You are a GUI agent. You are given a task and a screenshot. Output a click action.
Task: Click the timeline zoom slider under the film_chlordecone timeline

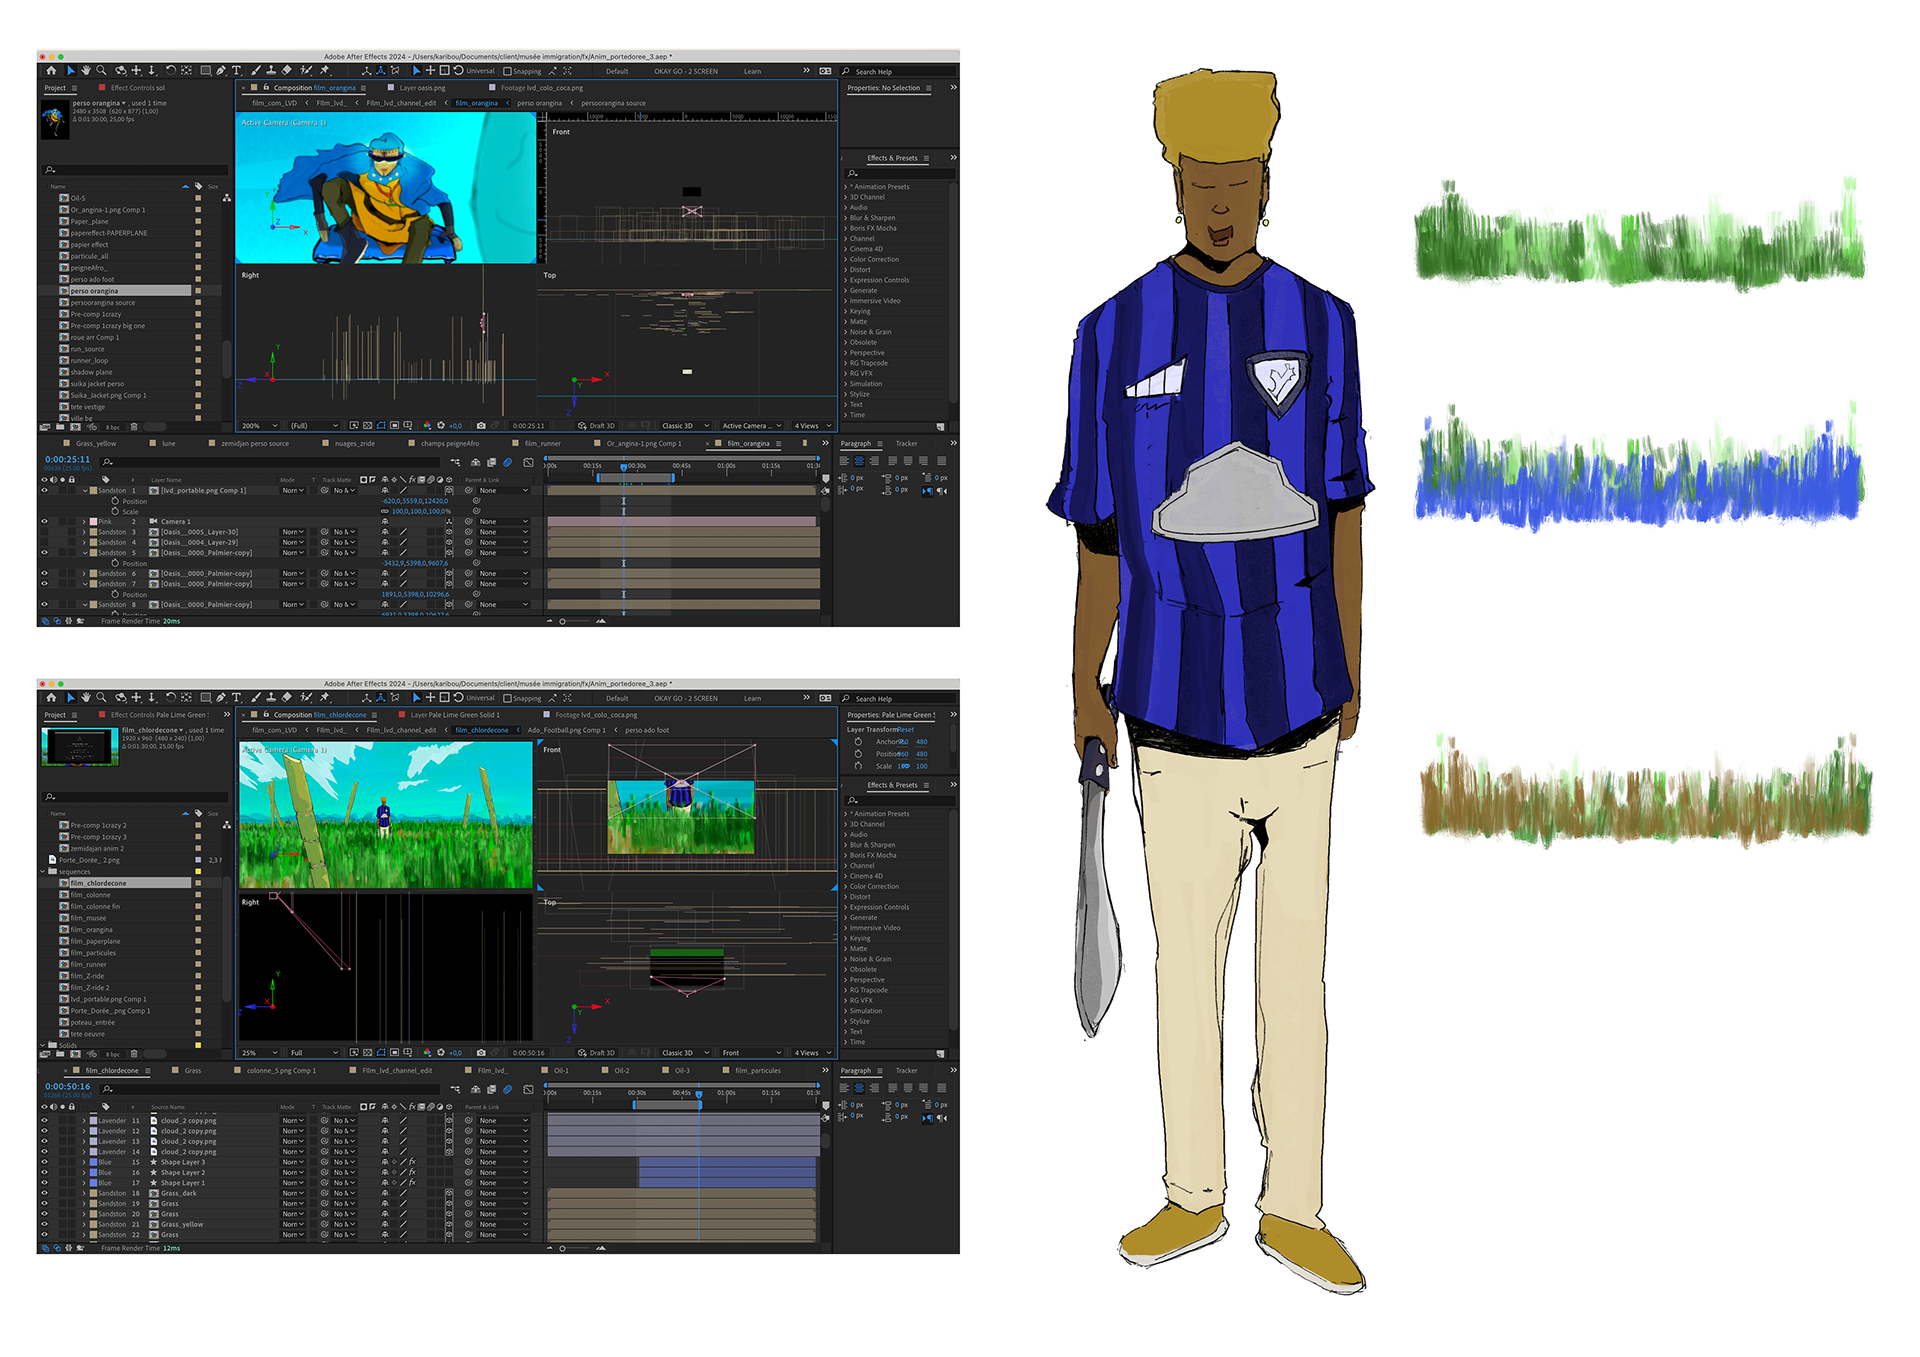[563, 1248]
